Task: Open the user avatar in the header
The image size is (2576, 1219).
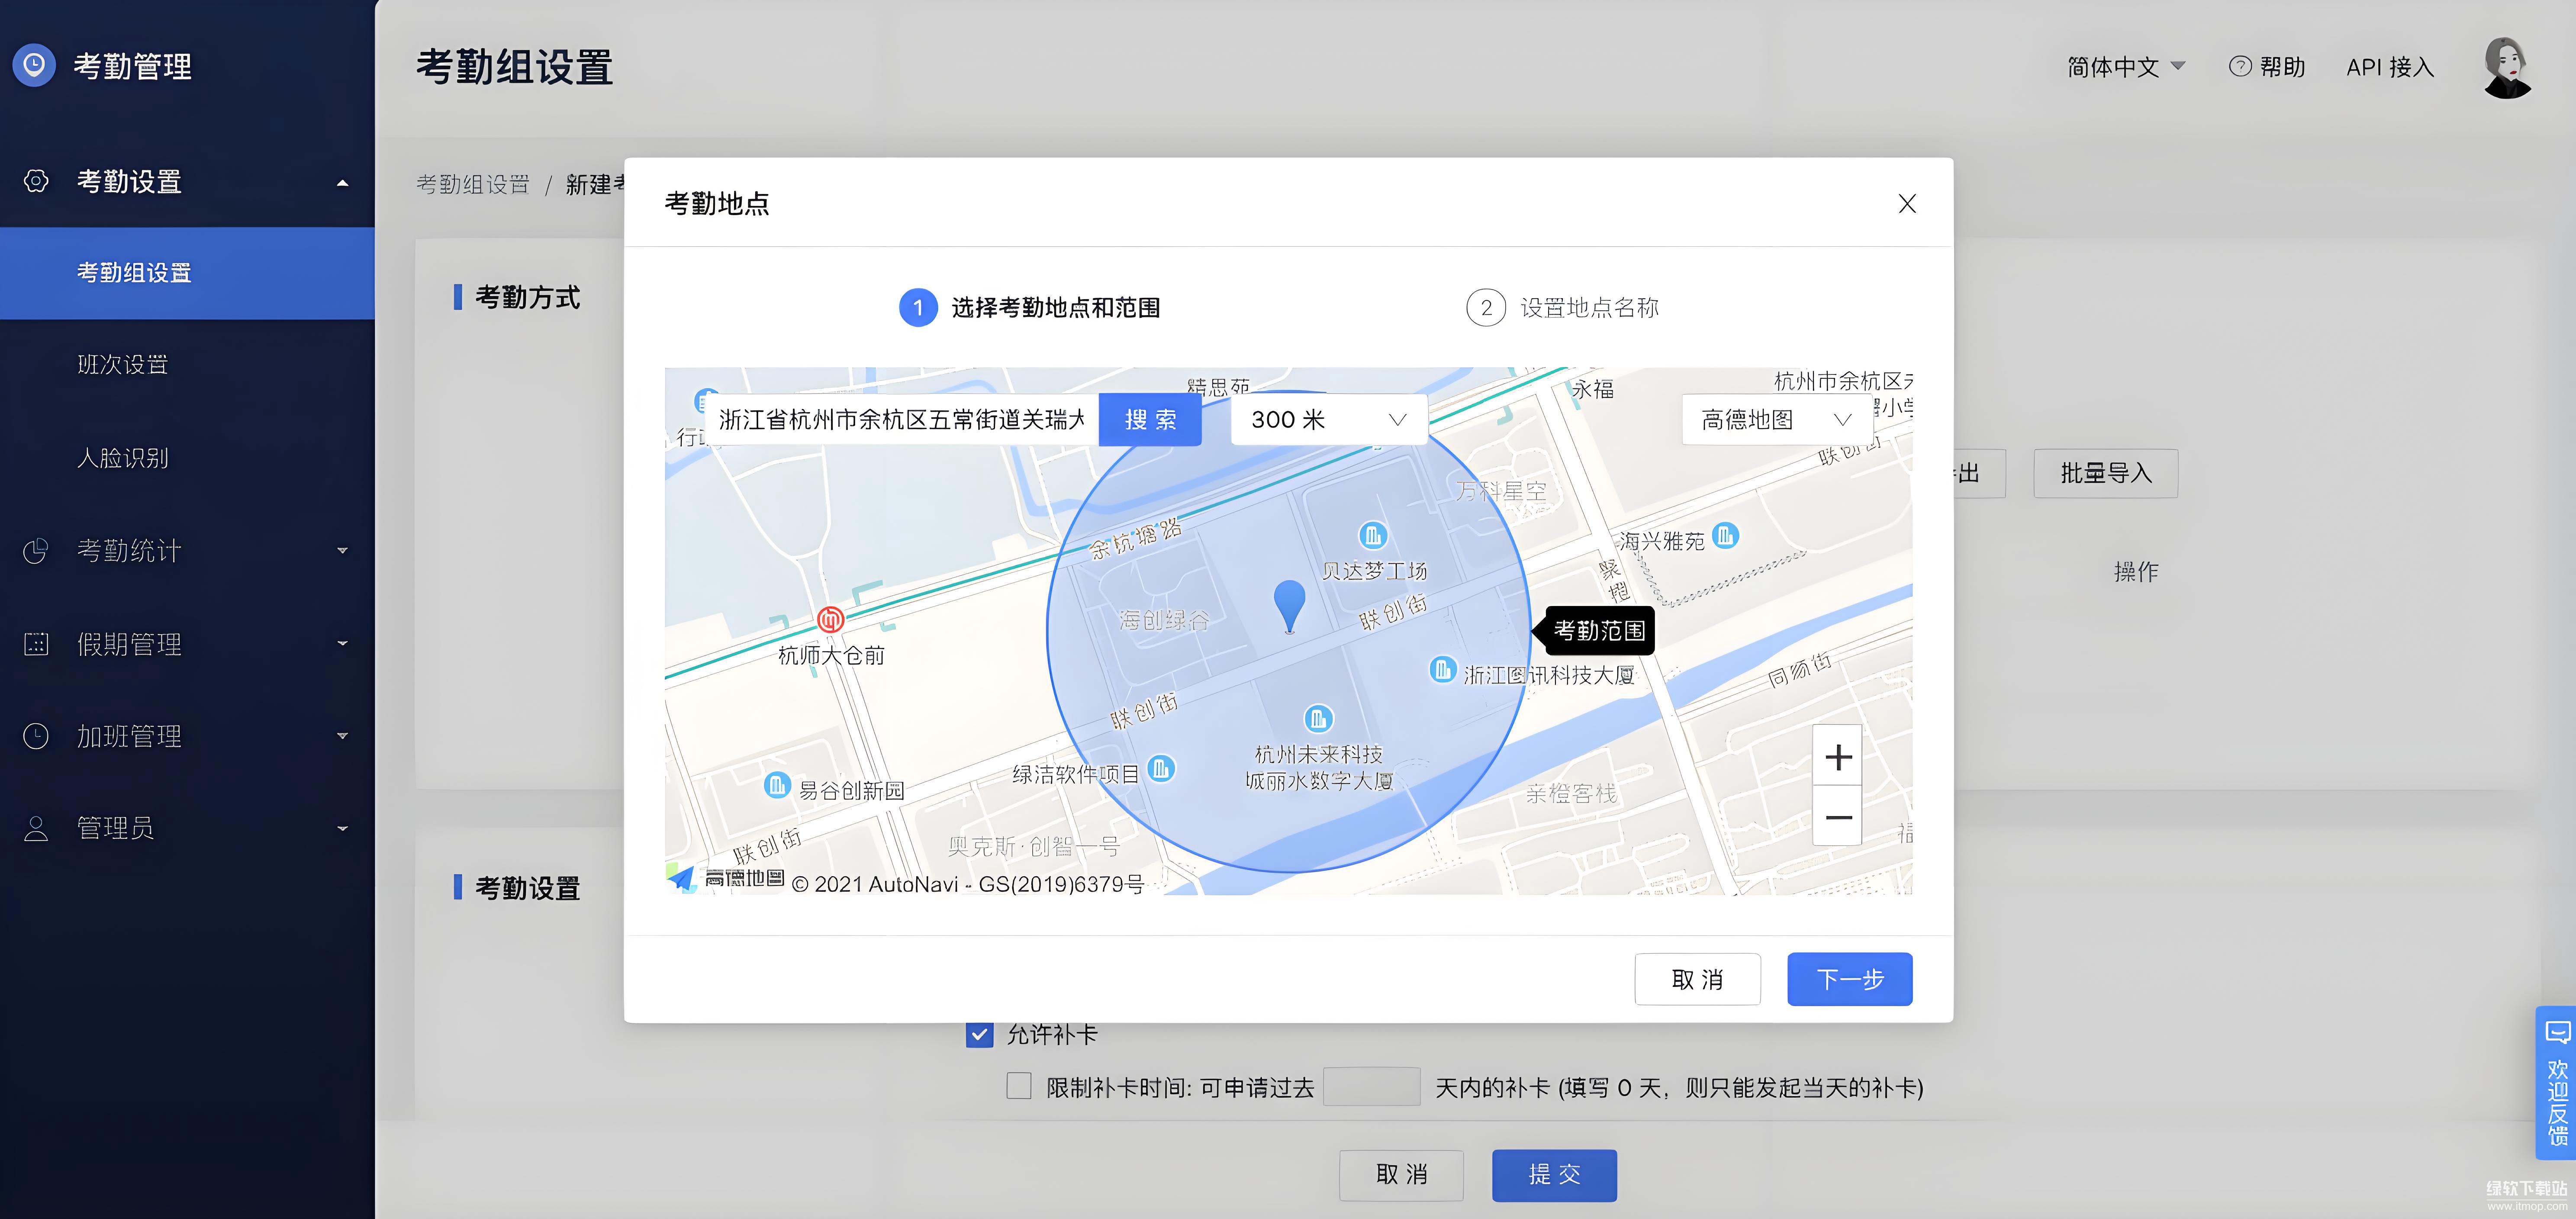Action: tap(2507, 67)
